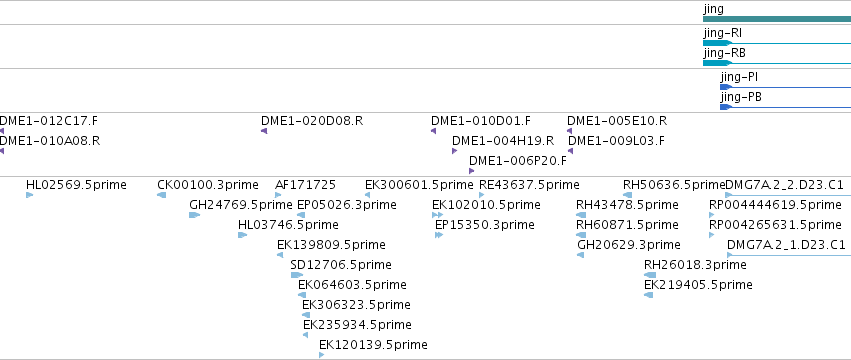Click the EK306323.5prime EST arrow
851x360 pixels.
pyautogui.click(x=306, y=315)
